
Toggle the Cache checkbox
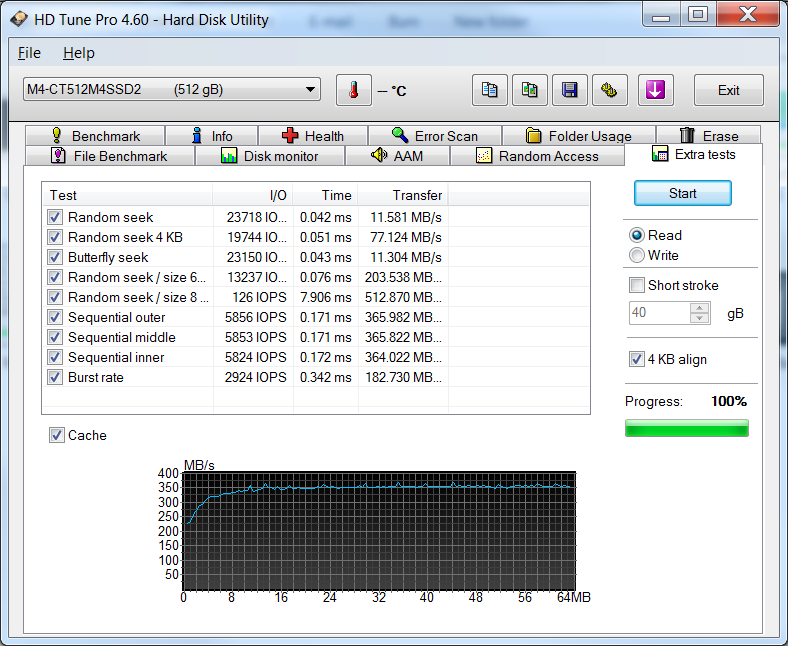point(57,435)
